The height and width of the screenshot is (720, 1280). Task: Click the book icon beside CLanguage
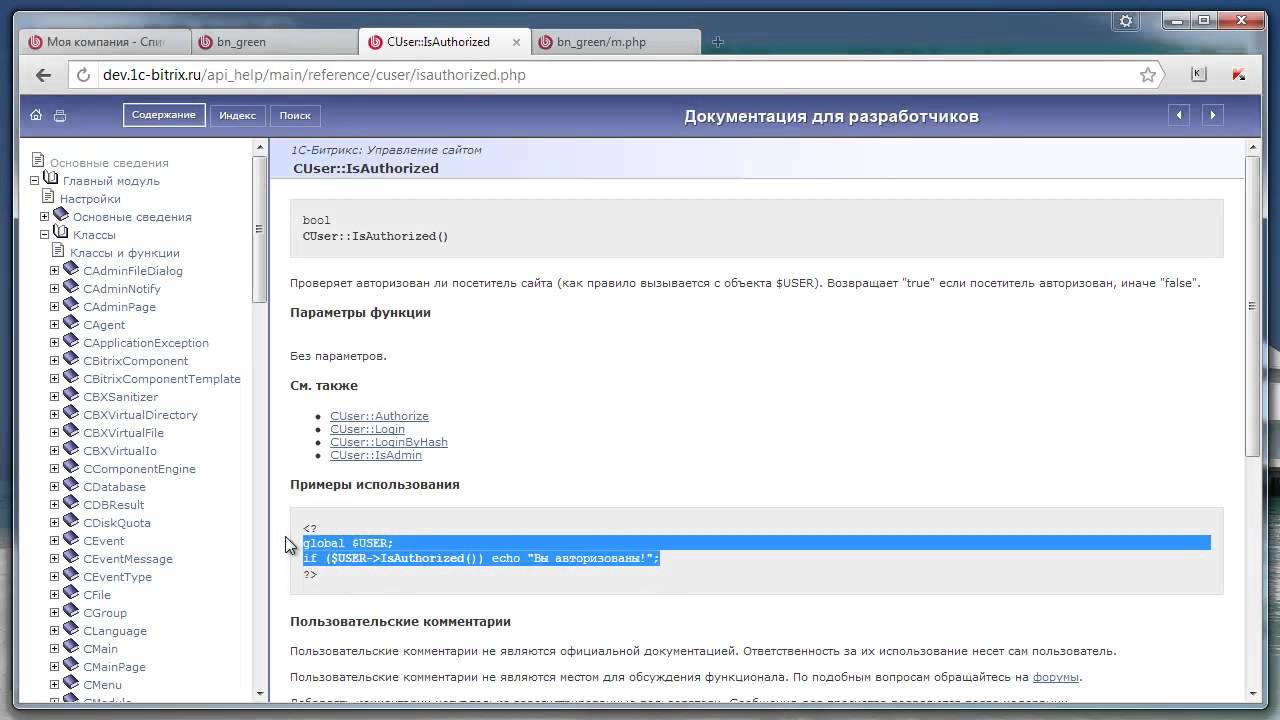click(71, 629)
